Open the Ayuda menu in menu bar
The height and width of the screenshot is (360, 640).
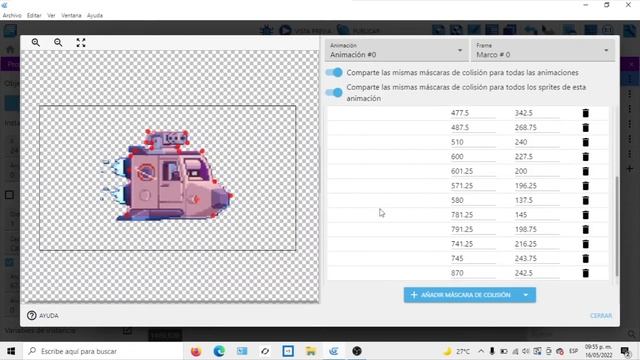click(95, 16)
